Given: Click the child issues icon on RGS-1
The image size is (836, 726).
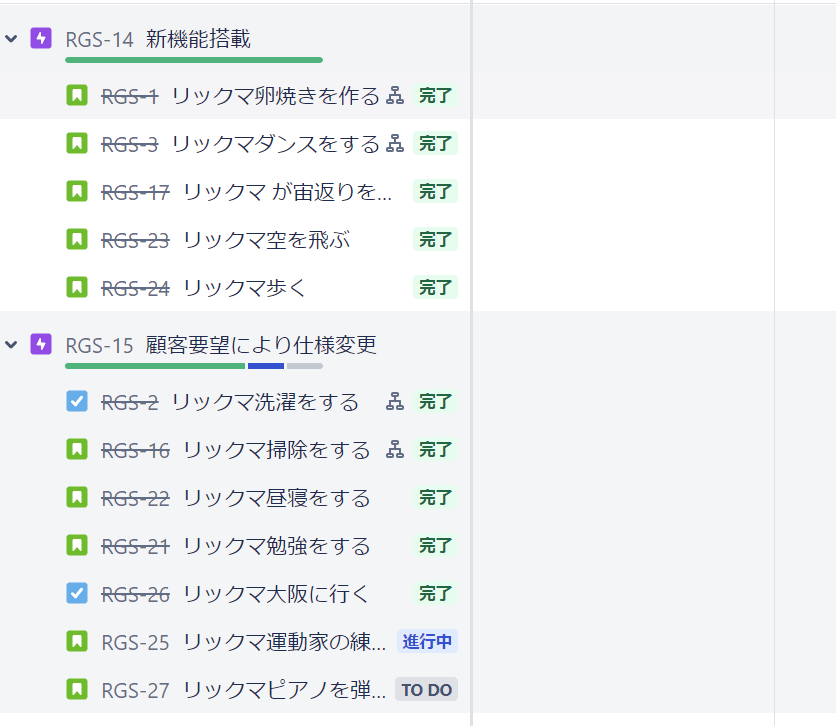Looking at the screenshot, I should click(395, 96).
